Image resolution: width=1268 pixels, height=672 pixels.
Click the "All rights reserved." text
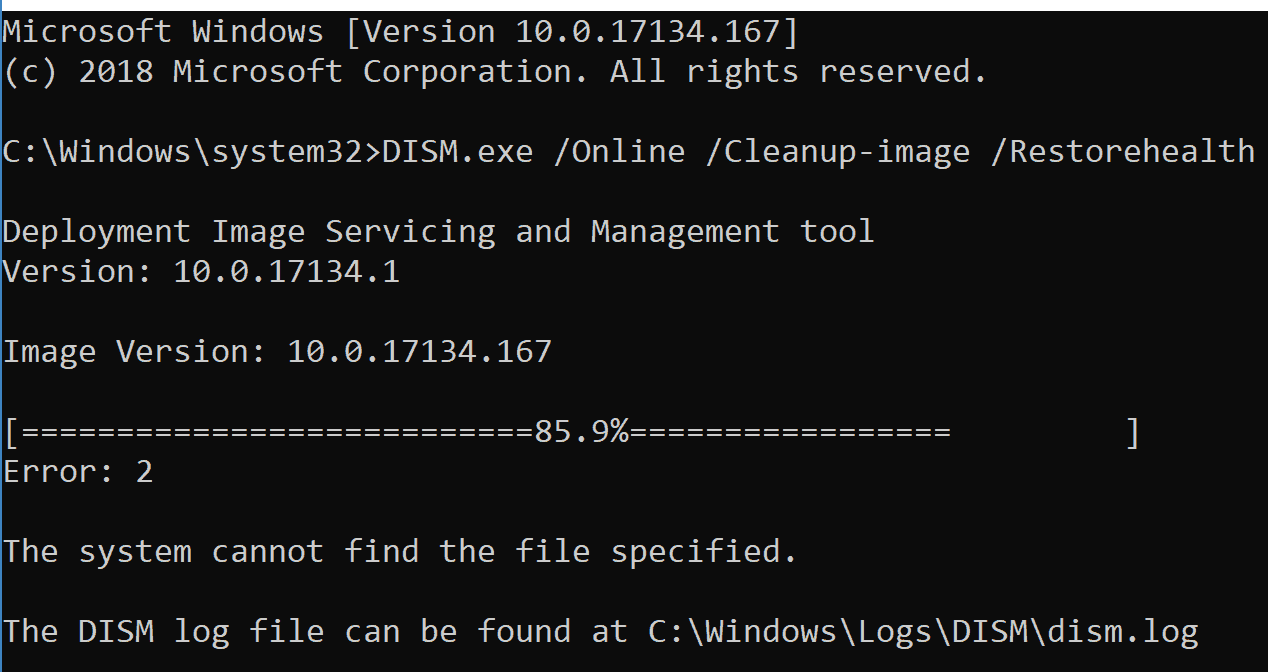click(x=798, y=72)
